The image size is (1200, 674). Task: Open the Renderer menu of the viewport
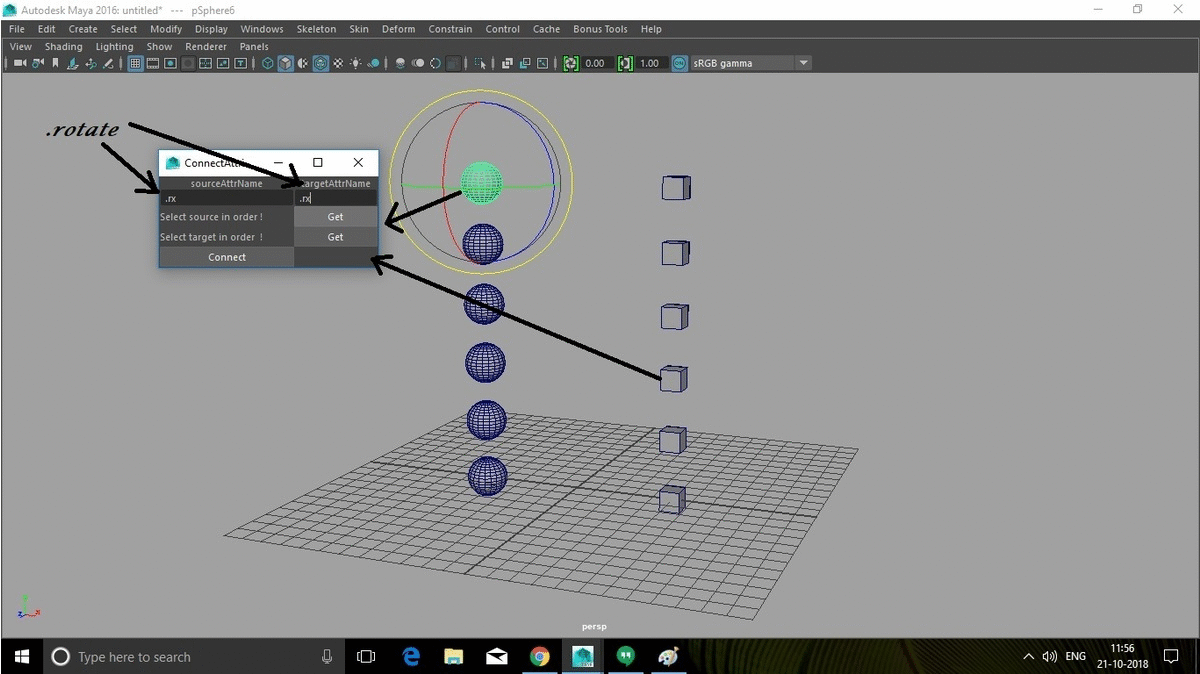(x=206, y=46)
